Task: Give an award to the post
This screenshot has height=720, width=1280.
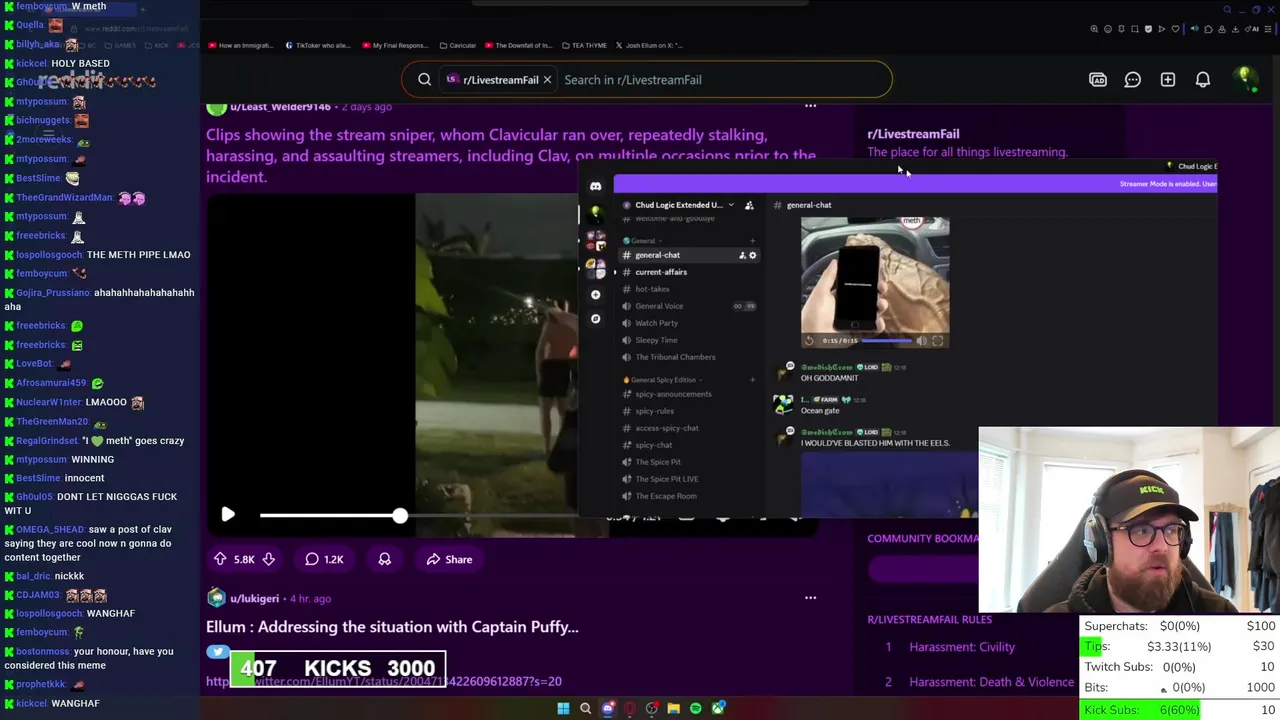Action: click(x=384, y=559)
